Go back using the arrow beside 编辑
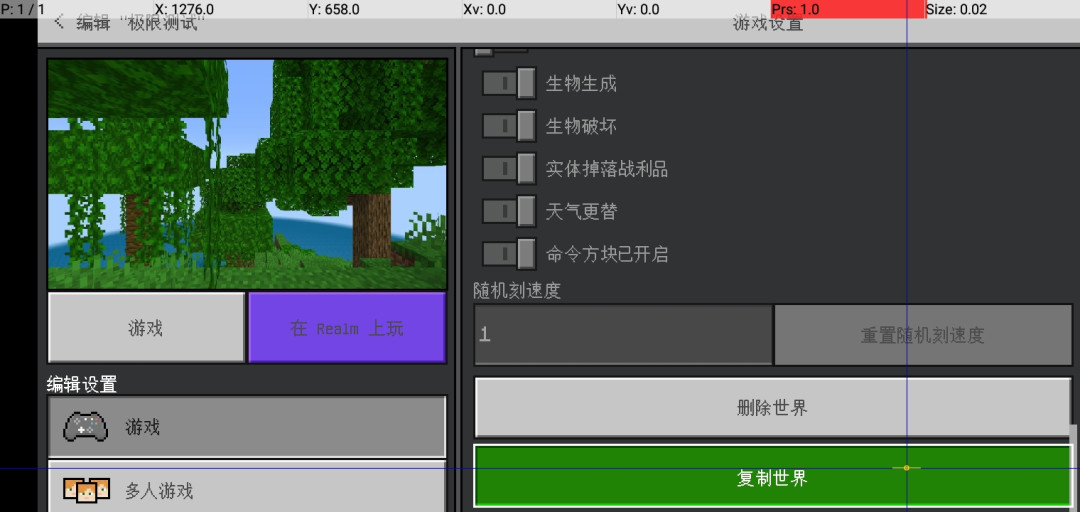This screenshot has height=512, width=1080. click(x=59, y=23)
